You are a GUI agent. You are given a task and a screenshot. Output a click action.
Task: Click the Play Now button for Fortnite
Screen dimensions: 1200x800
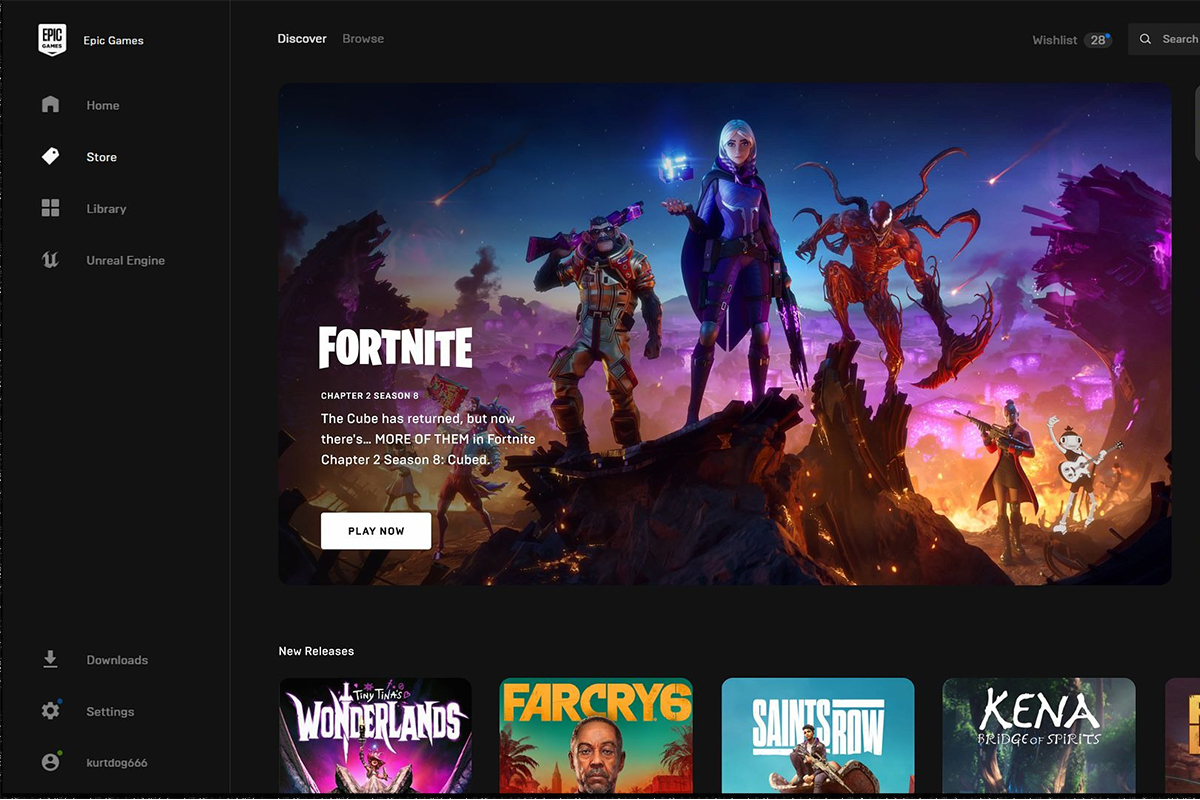[375, 530]
